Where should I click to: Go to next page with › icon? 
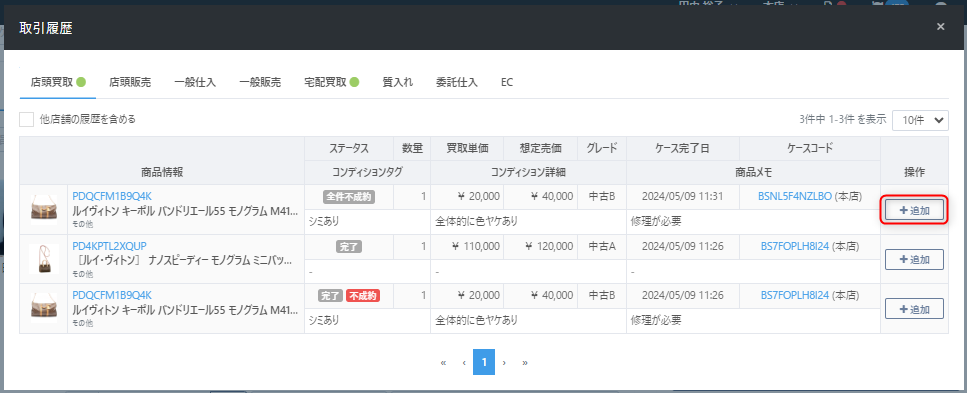point(504,362)
